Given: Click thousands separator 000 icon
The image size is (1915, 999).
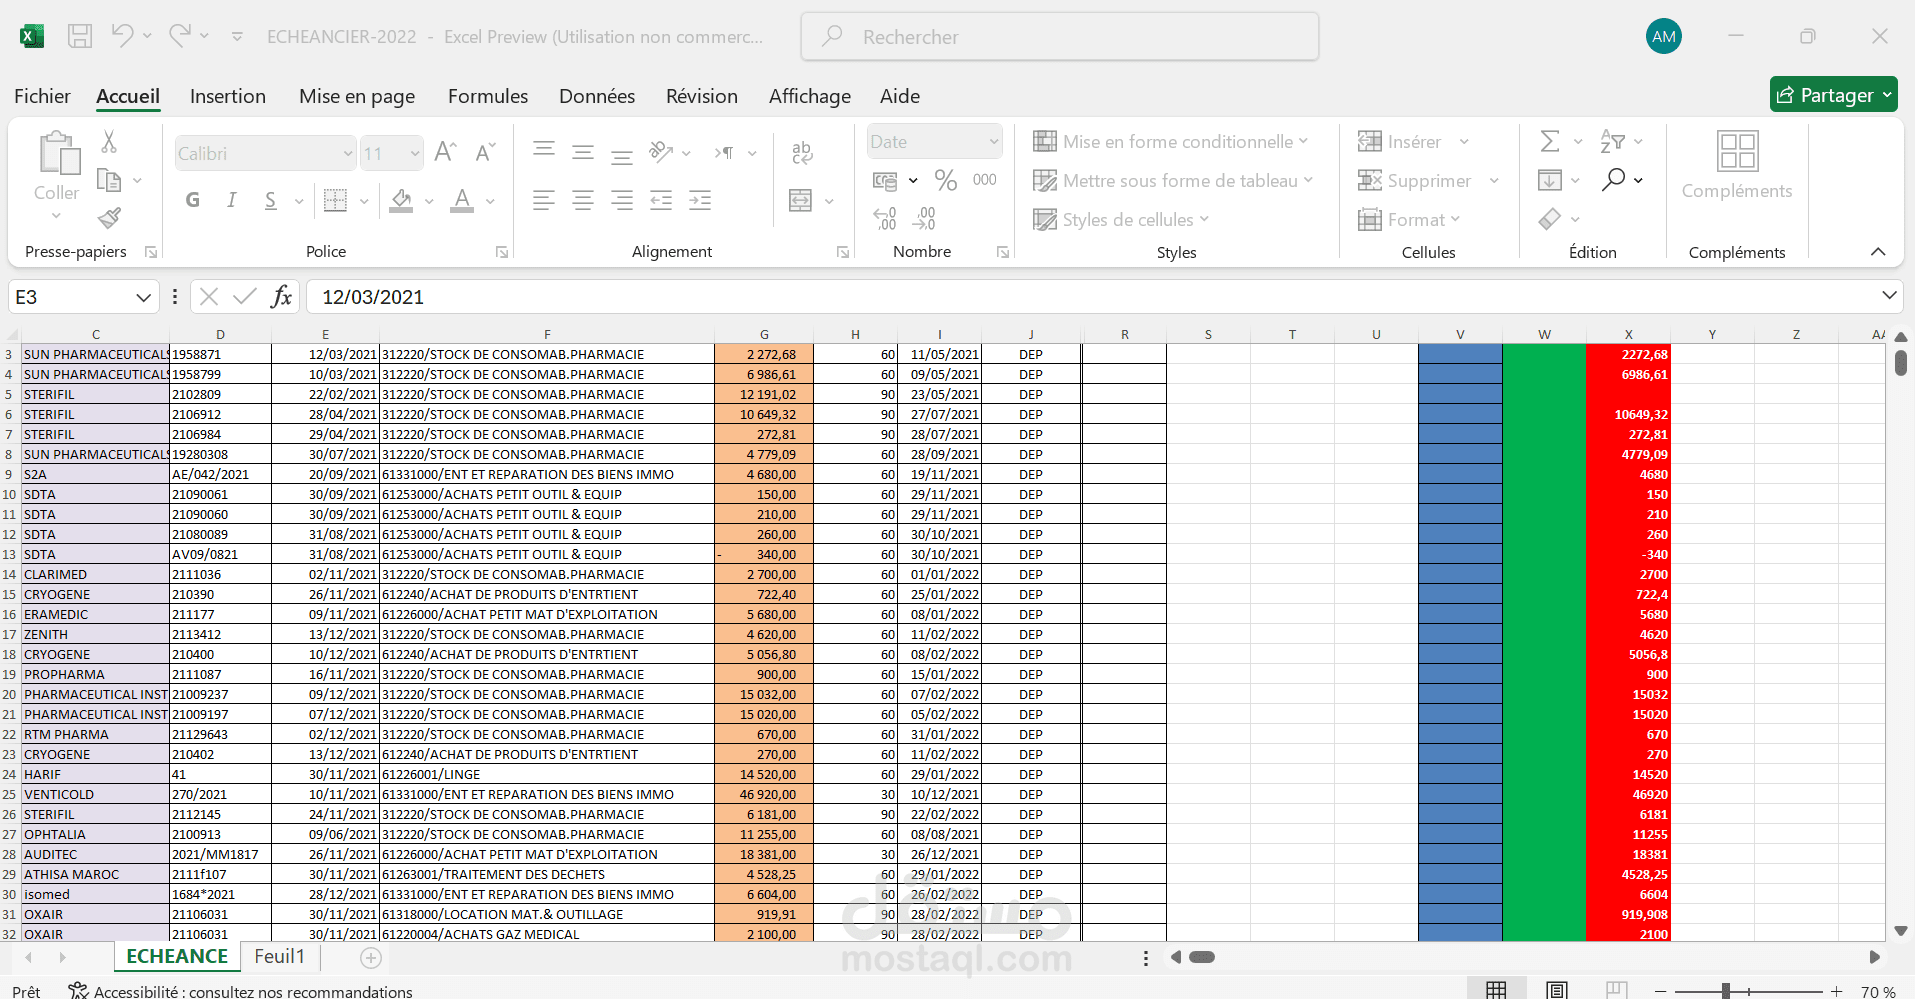Looking at the screenshot, I should pyautogui.click(x=985, y=180).
